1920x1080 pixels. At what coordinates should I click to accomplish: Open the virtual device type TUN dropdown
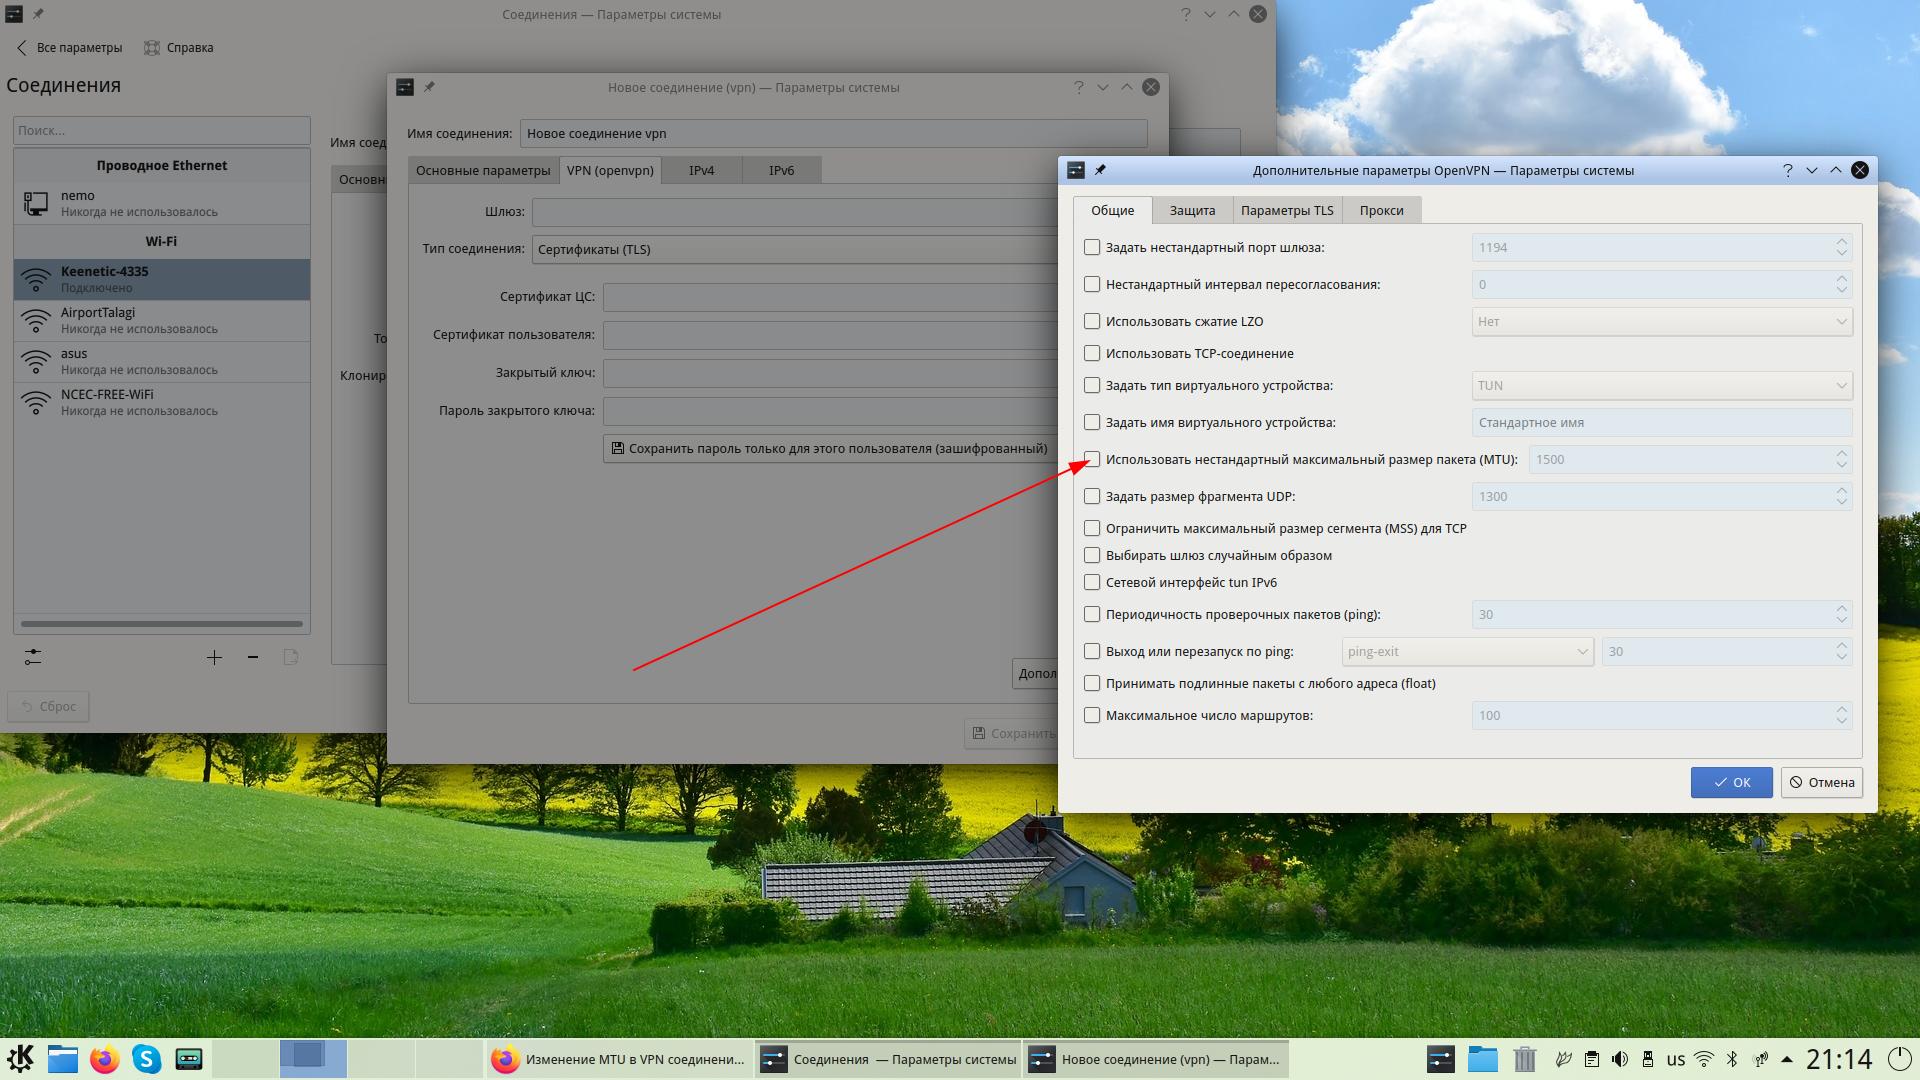pyautogui.click(x=1661, y=385)
